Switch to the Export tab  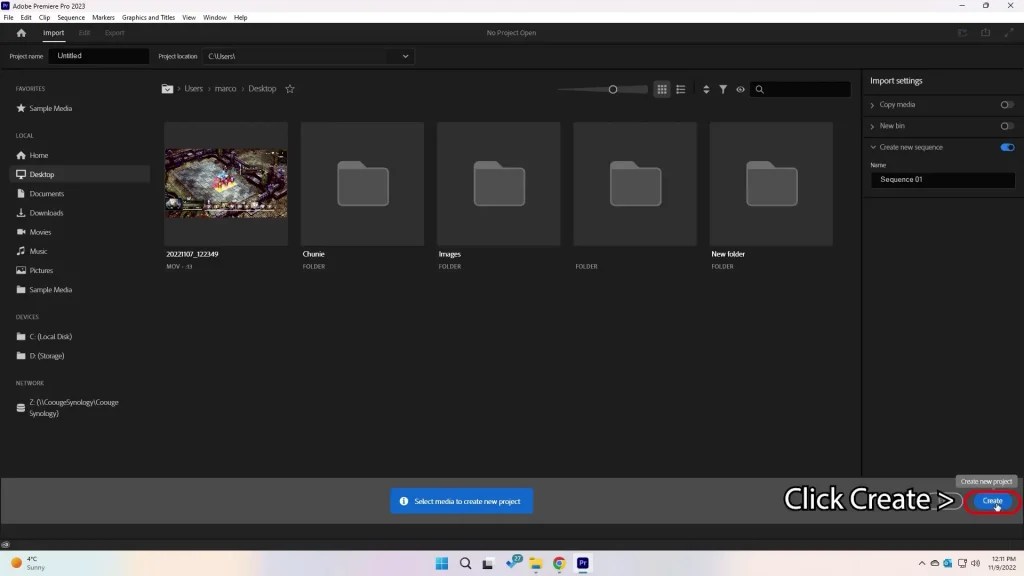114,32
